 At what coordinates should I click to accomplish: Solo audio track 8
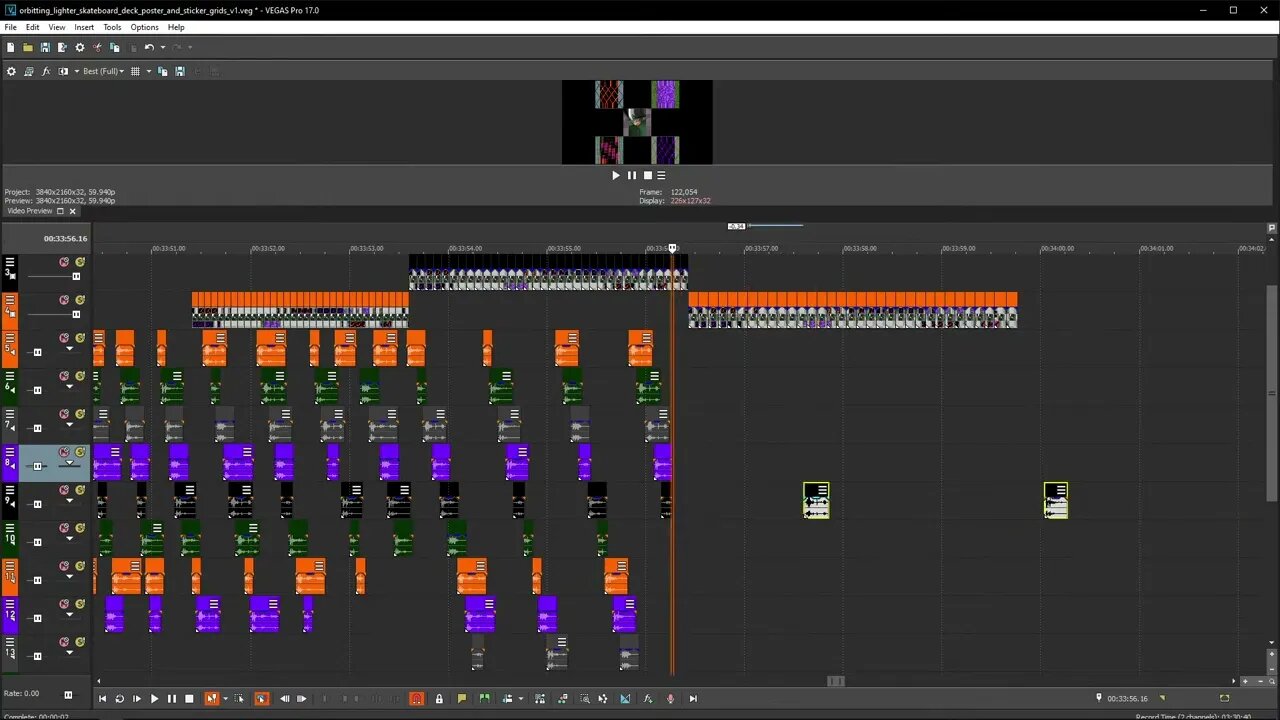[80, 452]
